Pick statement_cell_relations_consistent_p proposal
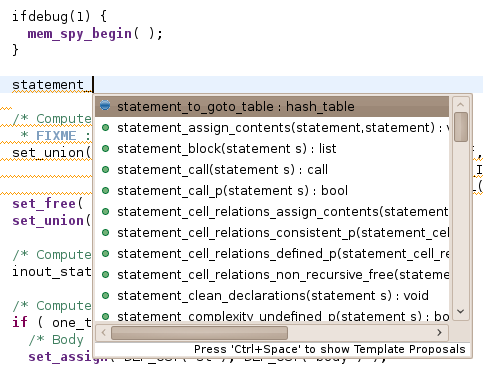This screenshot has width=483, height=367. click(x=272, y=233)
